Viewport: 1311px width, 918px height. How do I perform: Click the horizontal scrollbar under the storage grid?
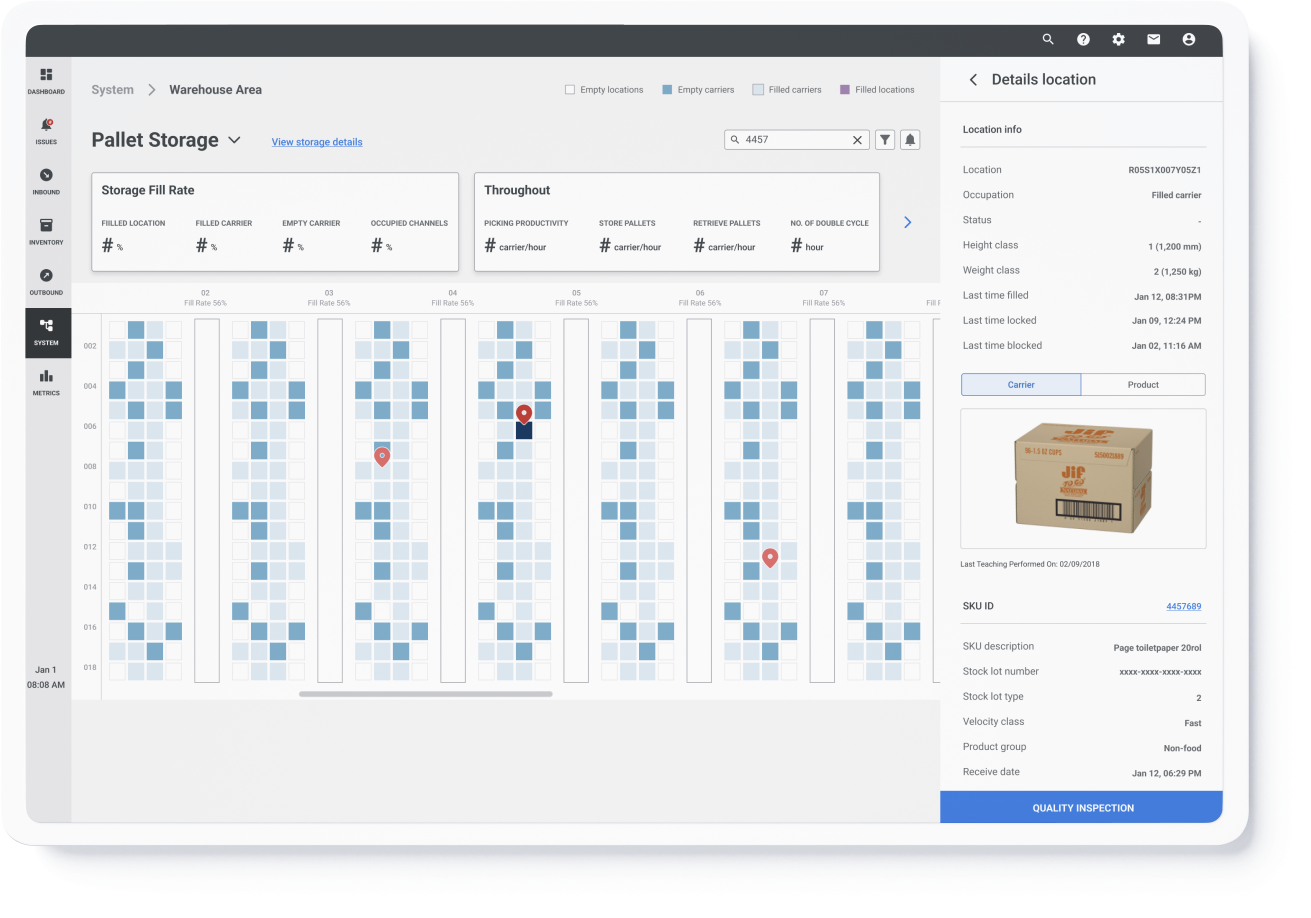pos(425,693)
